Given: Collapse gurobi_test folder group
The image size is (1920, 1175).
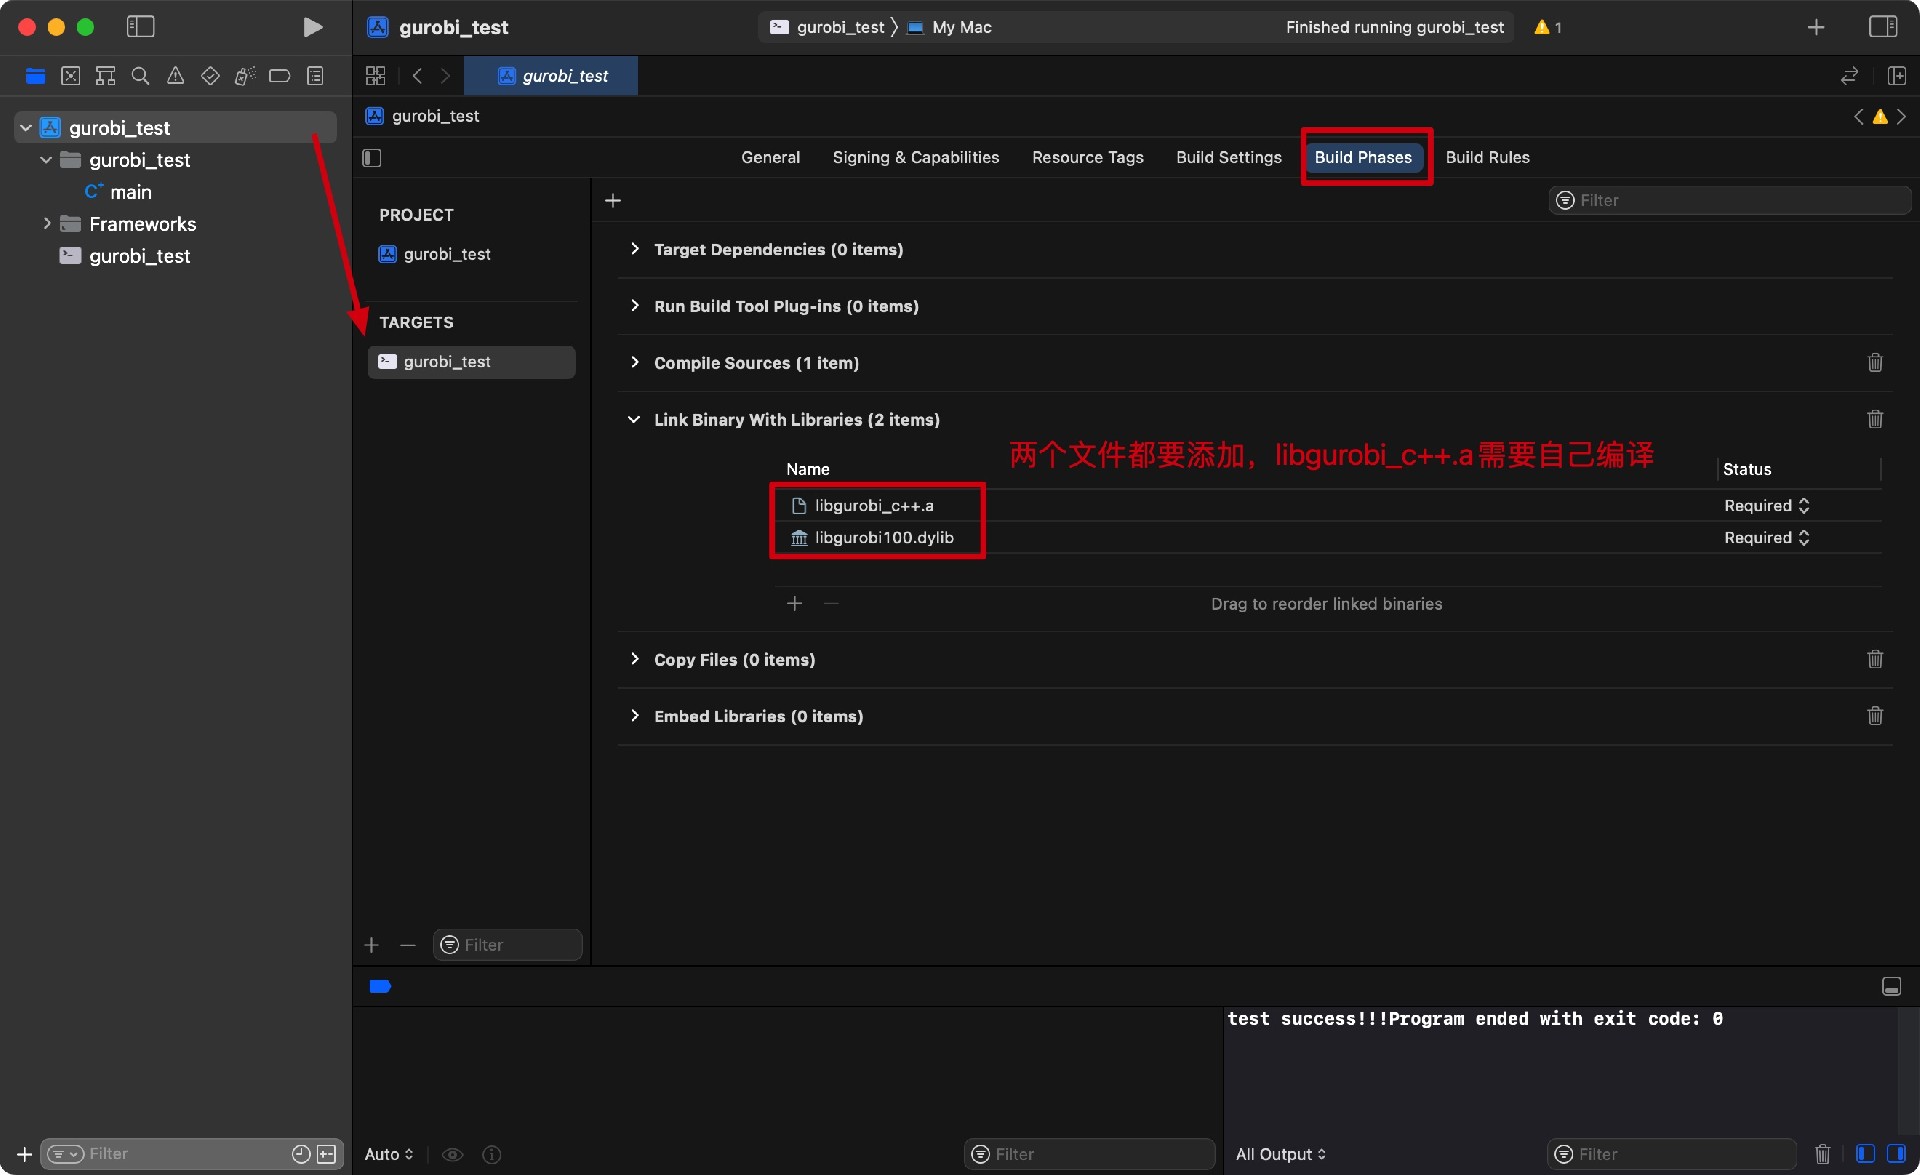Looking at the screenshot, I should click(46, 160).
